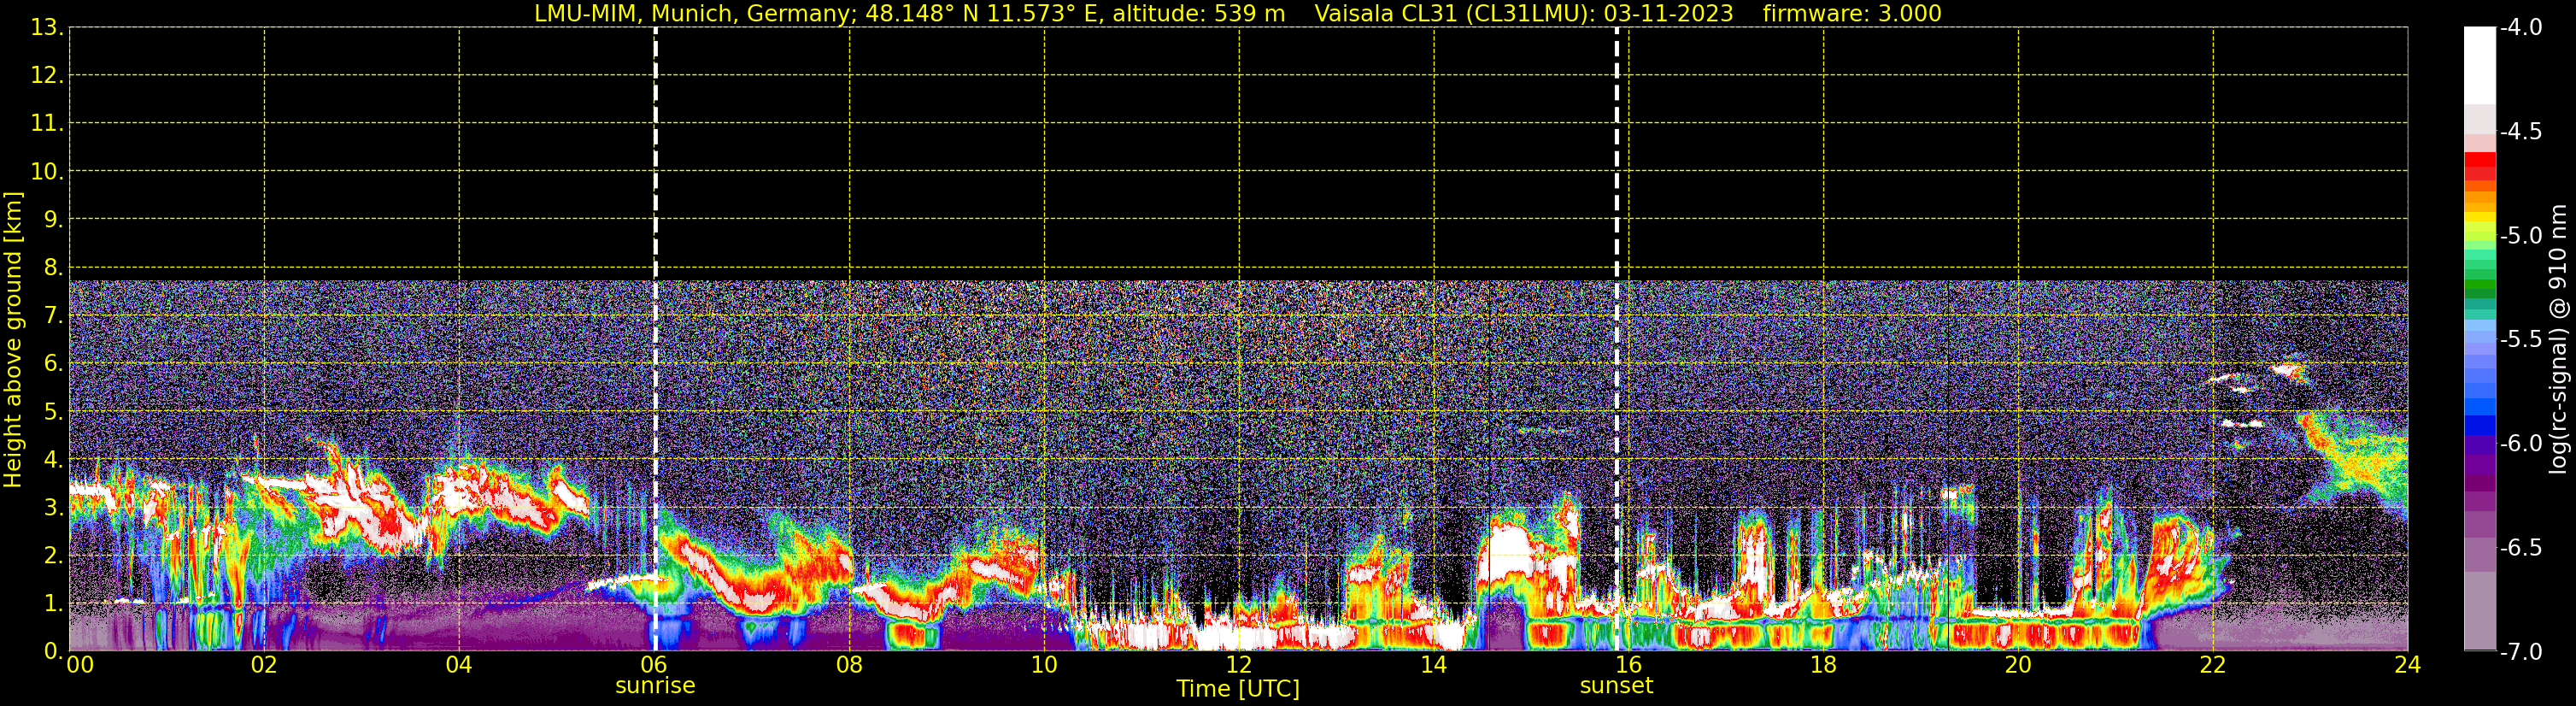Click the height axis tick '4.'
This screenshot has width=2576, height=706.
(x=53, y=460)
